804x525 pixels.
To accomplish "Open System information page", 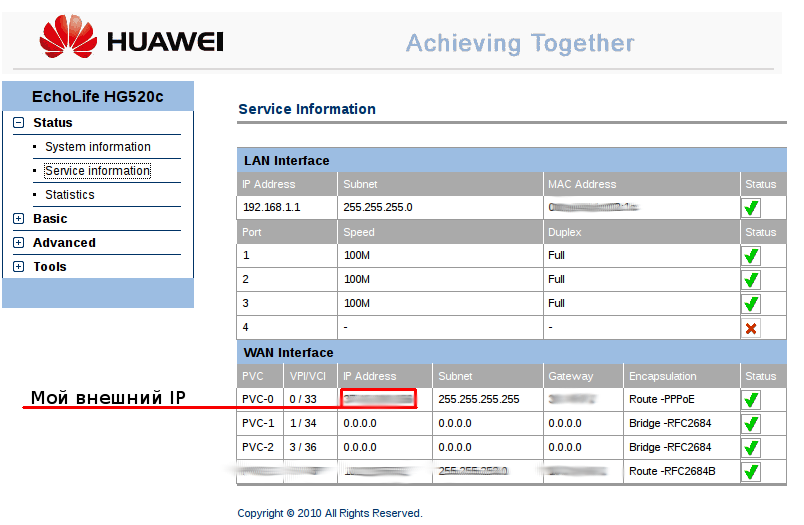I will click(97, 147).
